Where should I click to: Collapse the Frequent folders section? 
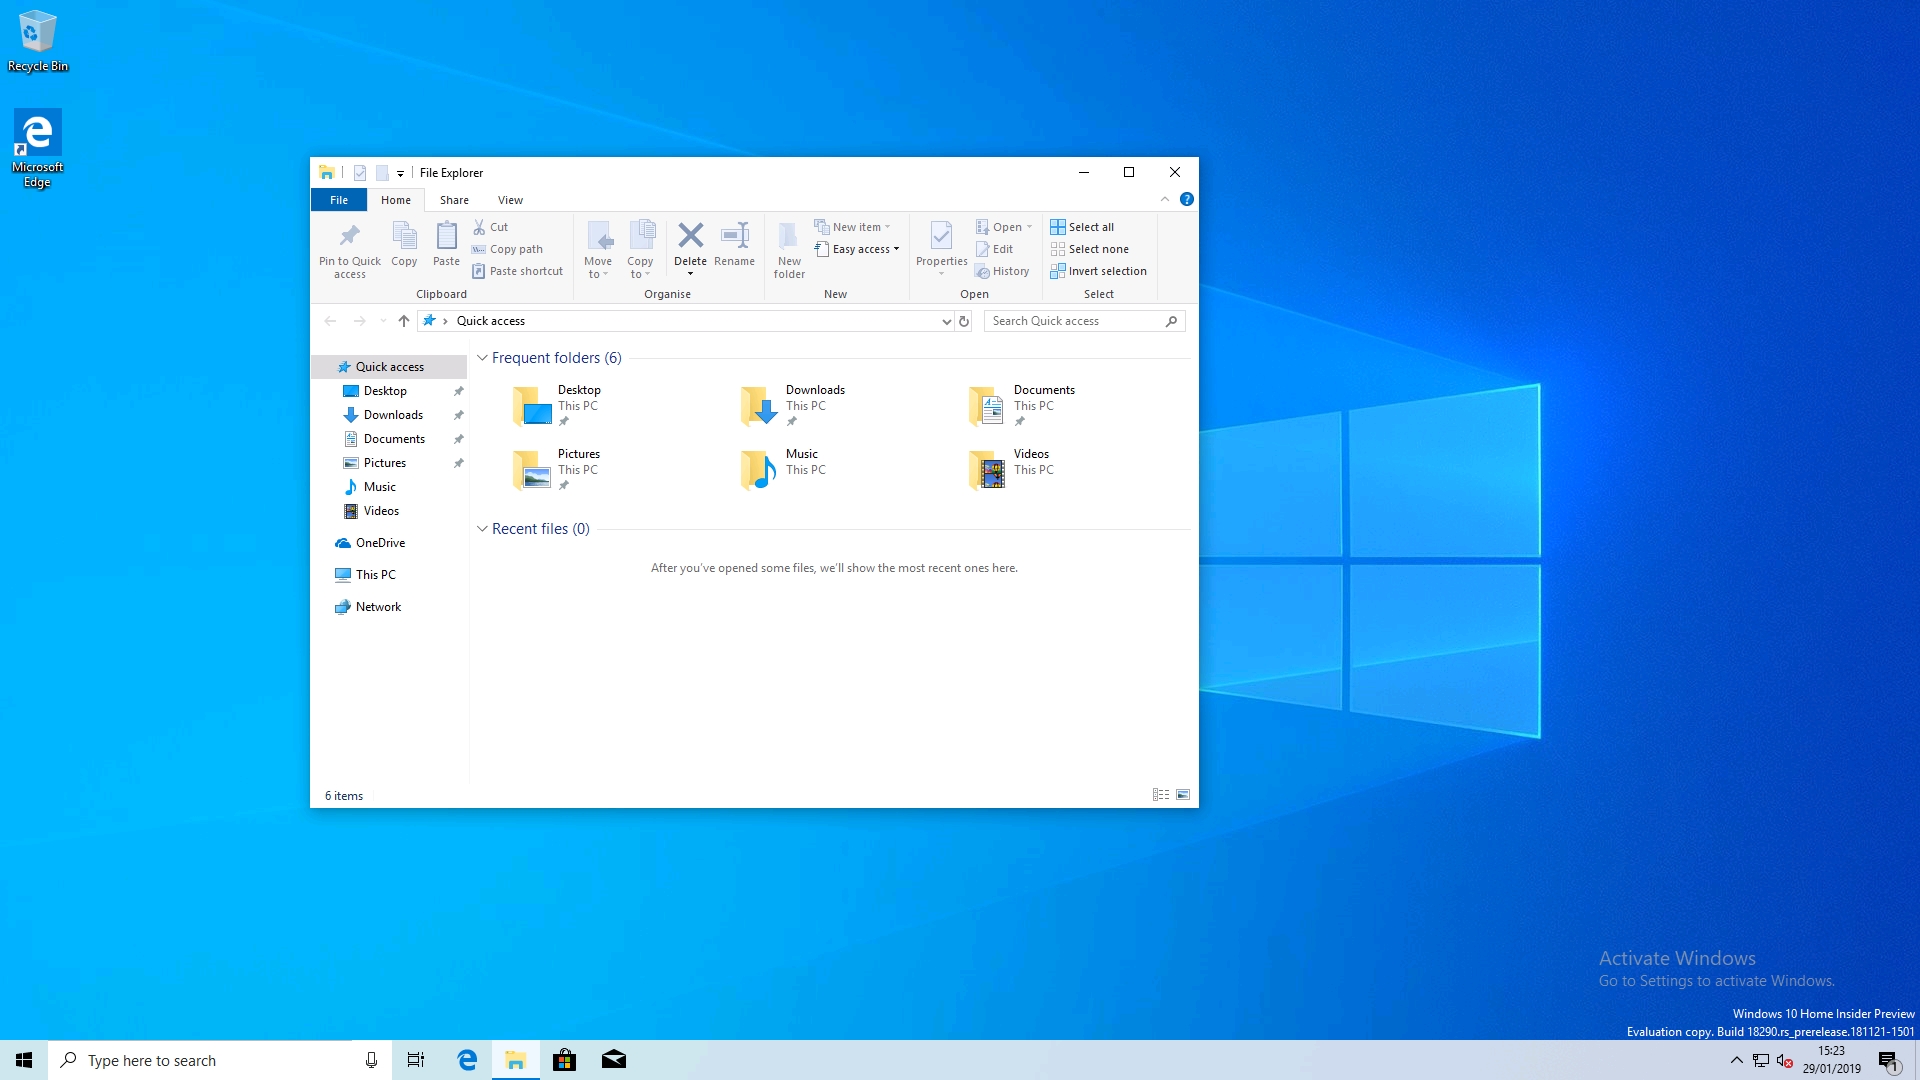pos(484,357)
